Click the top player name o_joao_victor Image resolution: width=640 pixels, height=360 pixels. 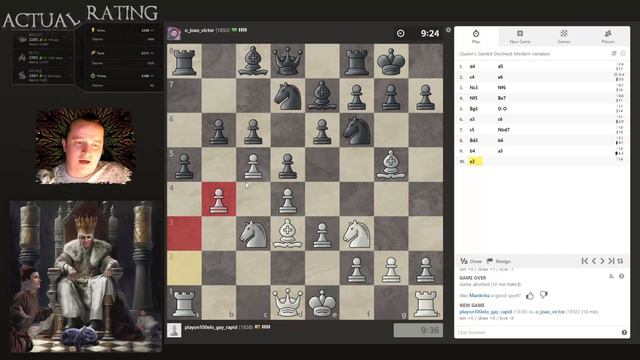(x=199, y=30)
